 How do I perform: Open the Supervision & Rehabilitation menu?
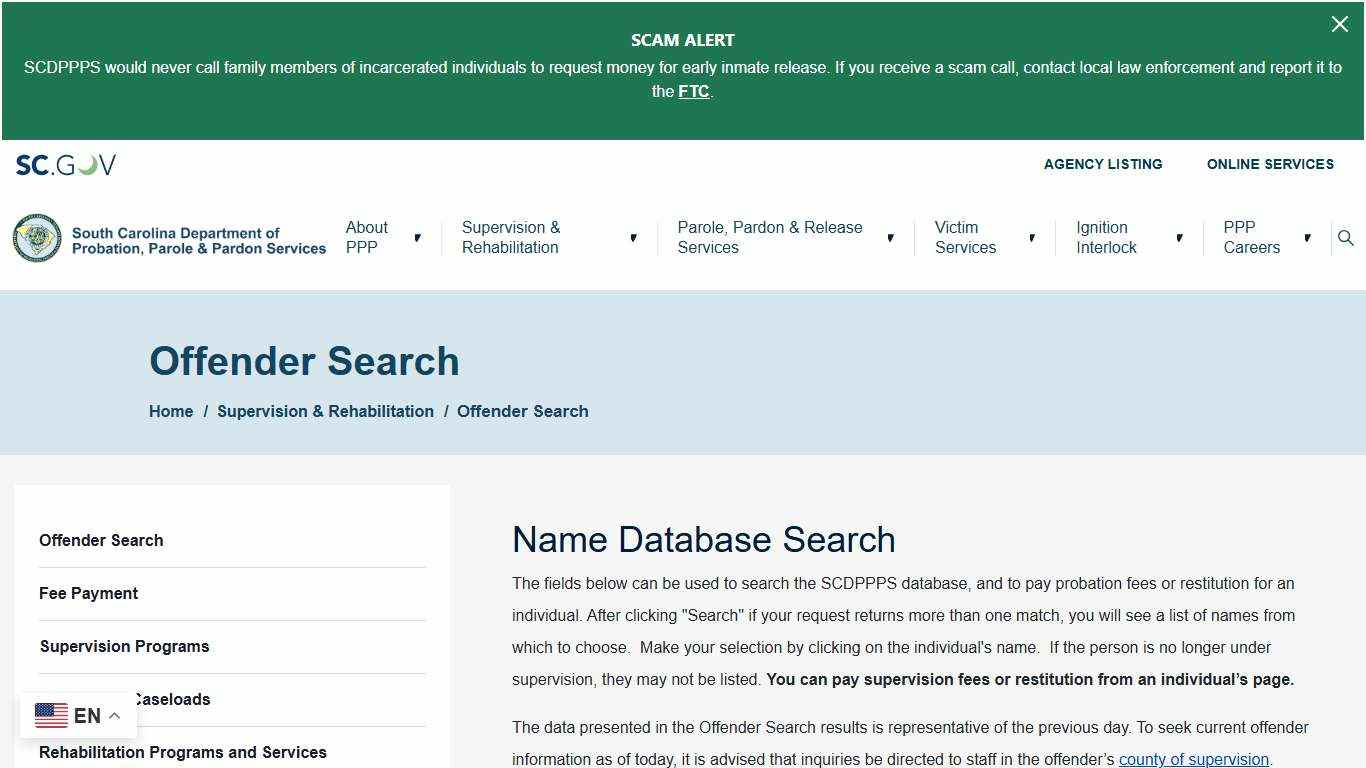click(x=510, y=238)
